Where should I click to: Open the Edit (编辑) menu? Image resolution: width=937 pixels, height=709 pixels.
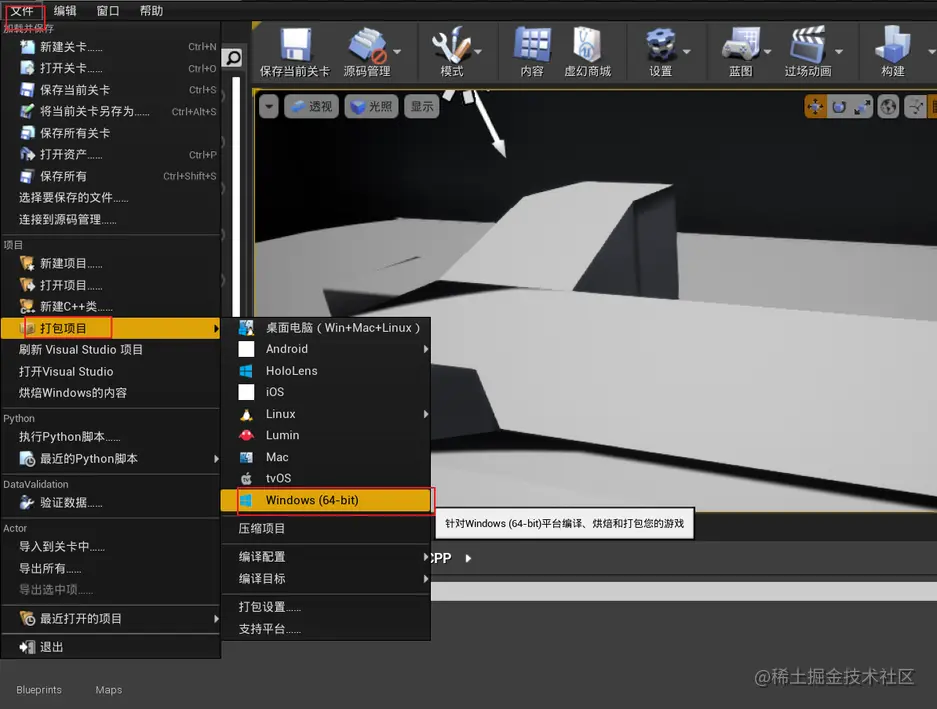coord(65,11)
